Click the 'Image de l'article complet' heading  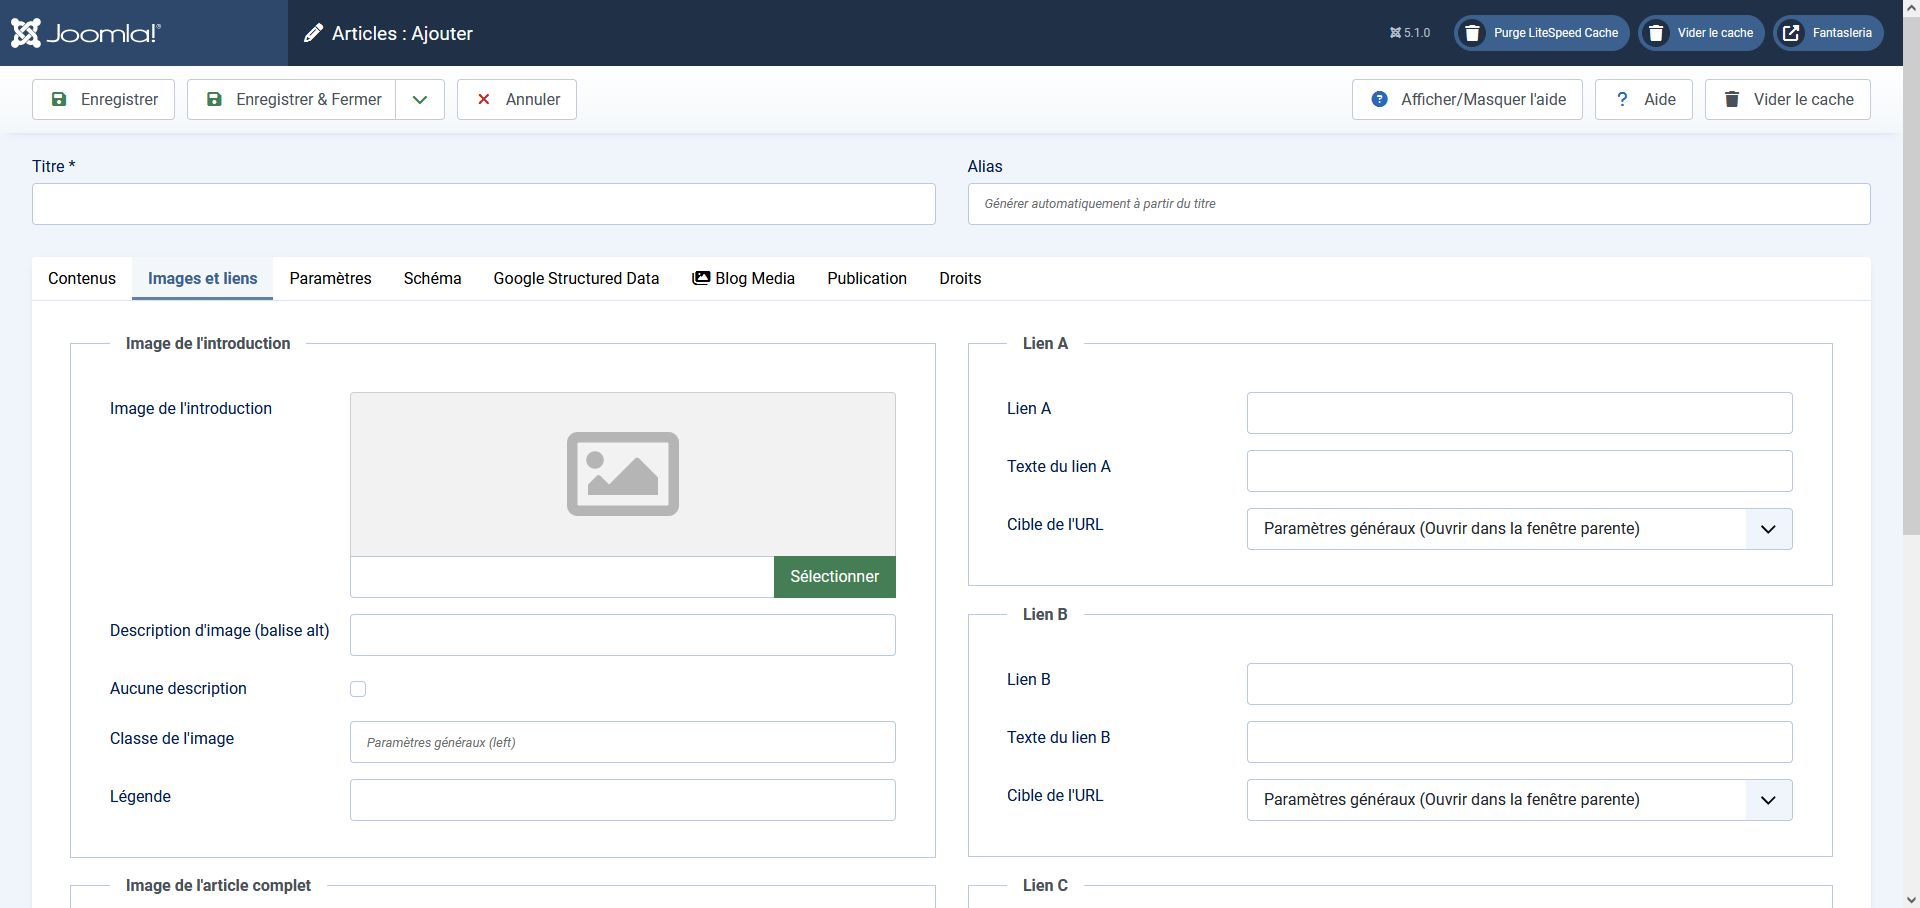218,886
